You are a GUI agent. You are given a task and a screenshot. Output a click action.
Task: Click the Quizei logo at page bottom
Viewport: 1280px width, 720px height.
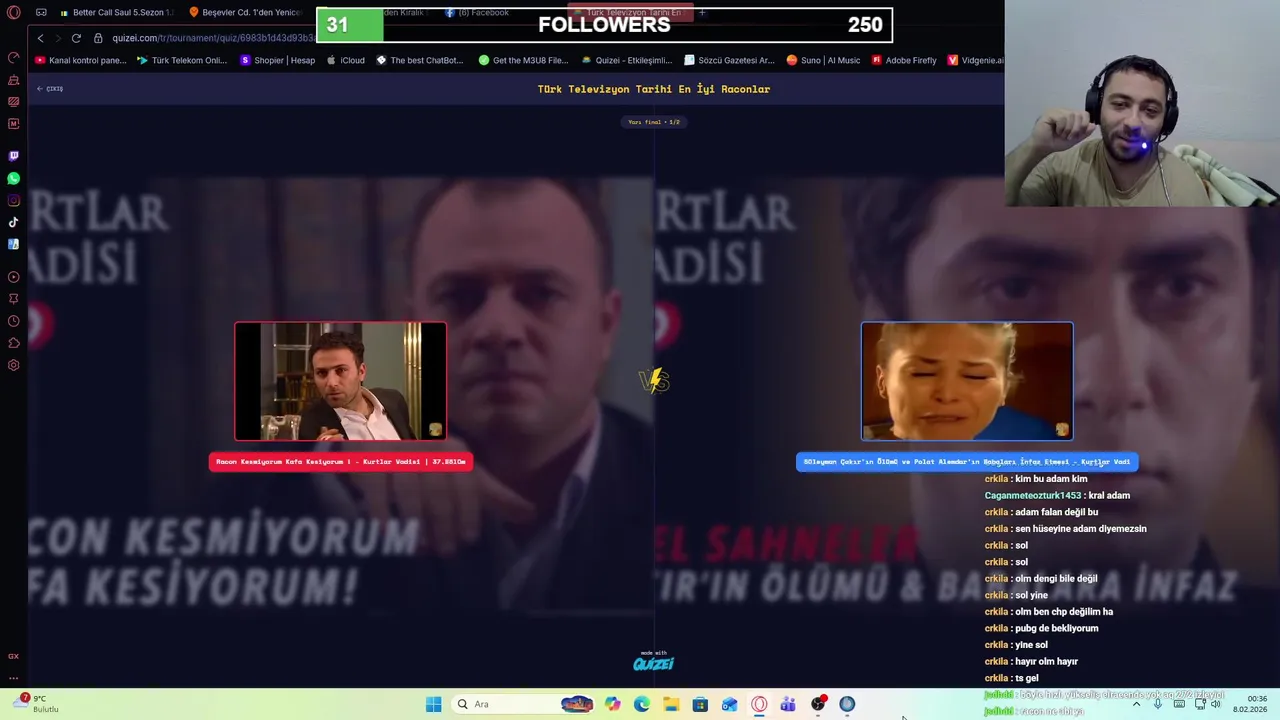(653, 662)
